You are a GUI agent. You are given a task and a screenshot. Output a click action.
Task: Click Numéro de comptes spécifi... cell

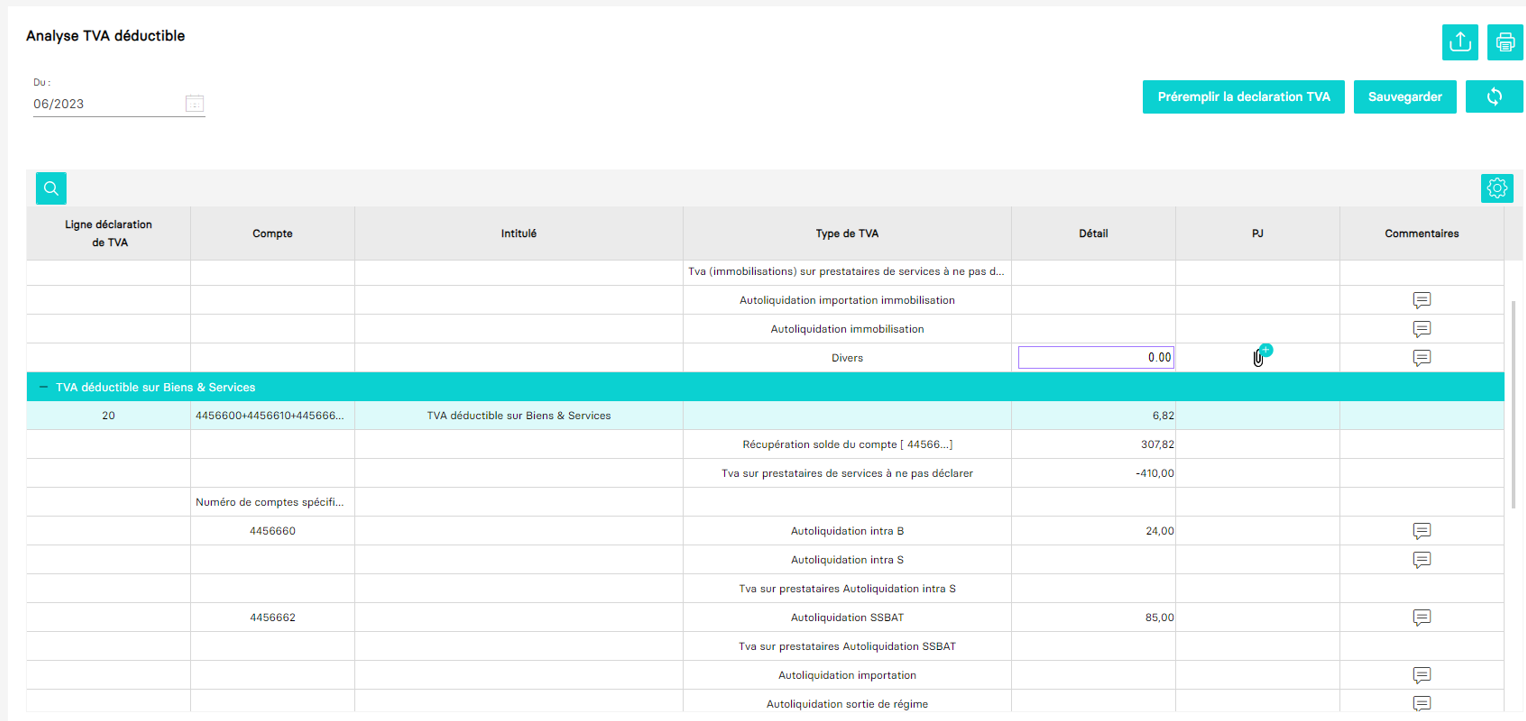273,502
